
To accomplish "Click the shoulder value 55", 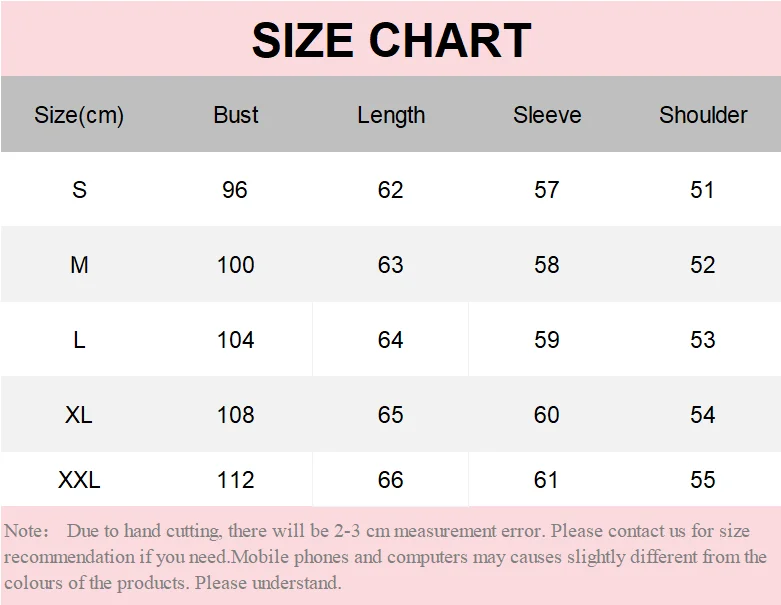I will coord(703,480).
